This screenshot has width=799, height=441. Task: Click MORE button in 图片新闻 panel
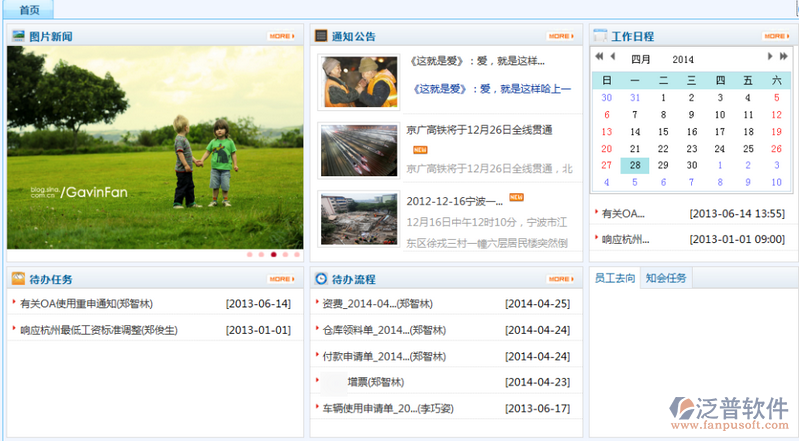pyautogui.click(x=281, y=36)
